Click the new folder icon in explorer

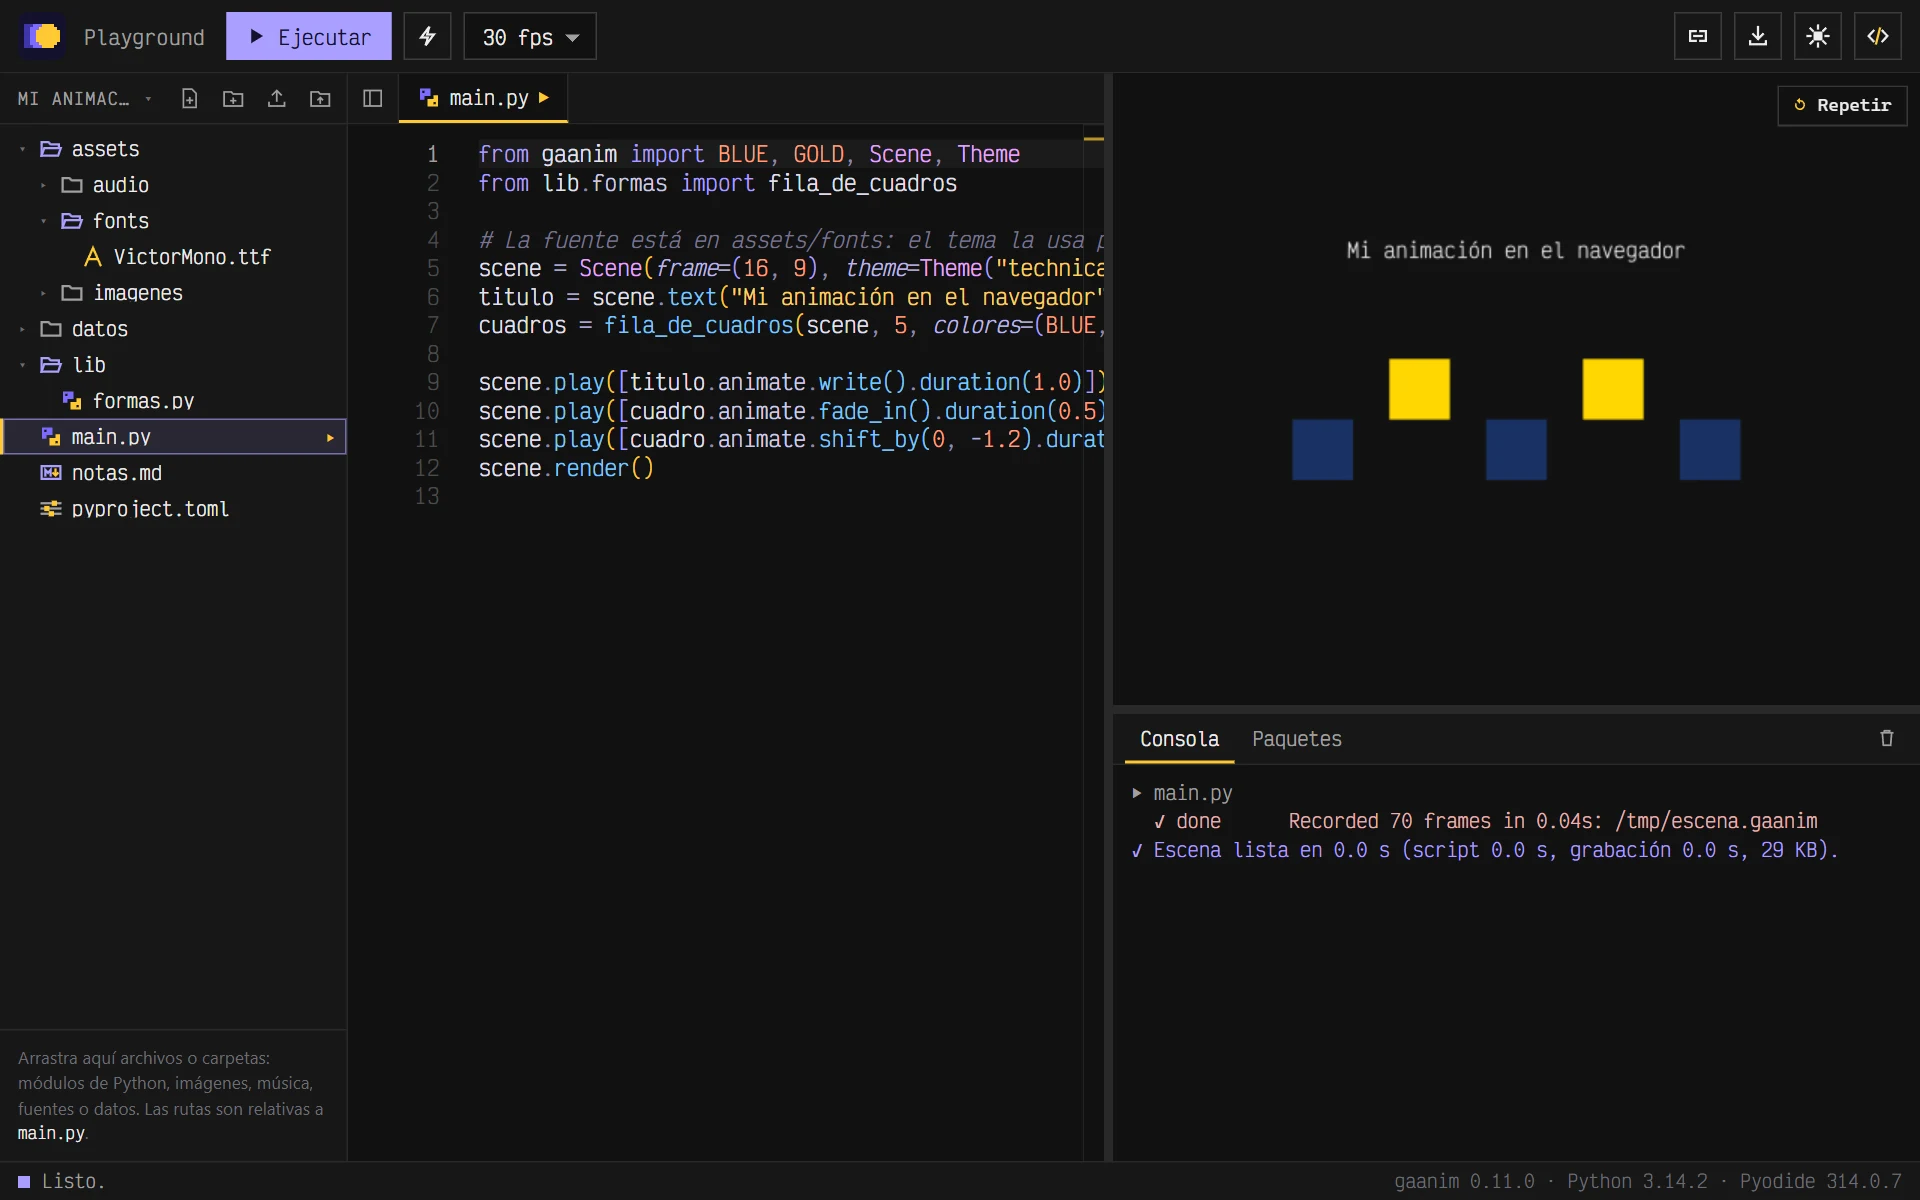[x=233, y=98]
